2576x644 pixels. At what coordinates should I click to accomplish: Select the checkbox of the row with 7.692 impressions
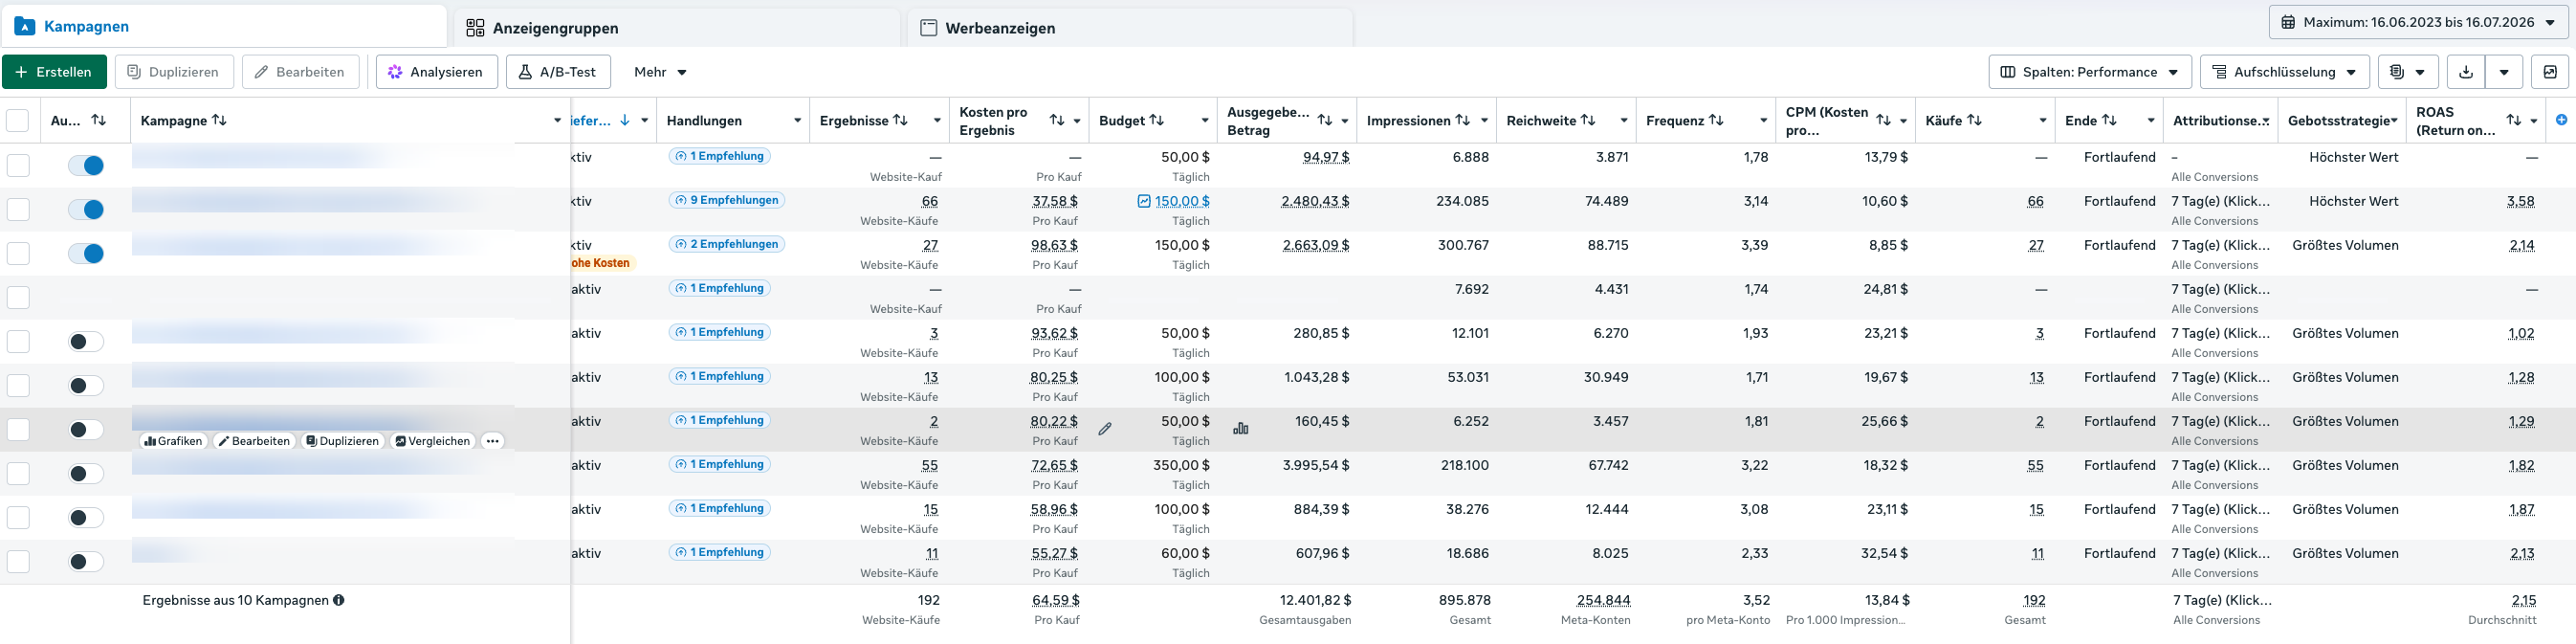pyautogui.click(x=18, y=297)
